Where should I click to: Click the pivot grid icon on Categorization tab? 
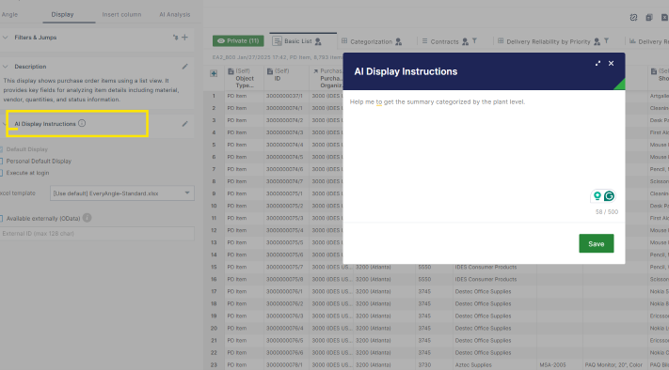[344, 41]
